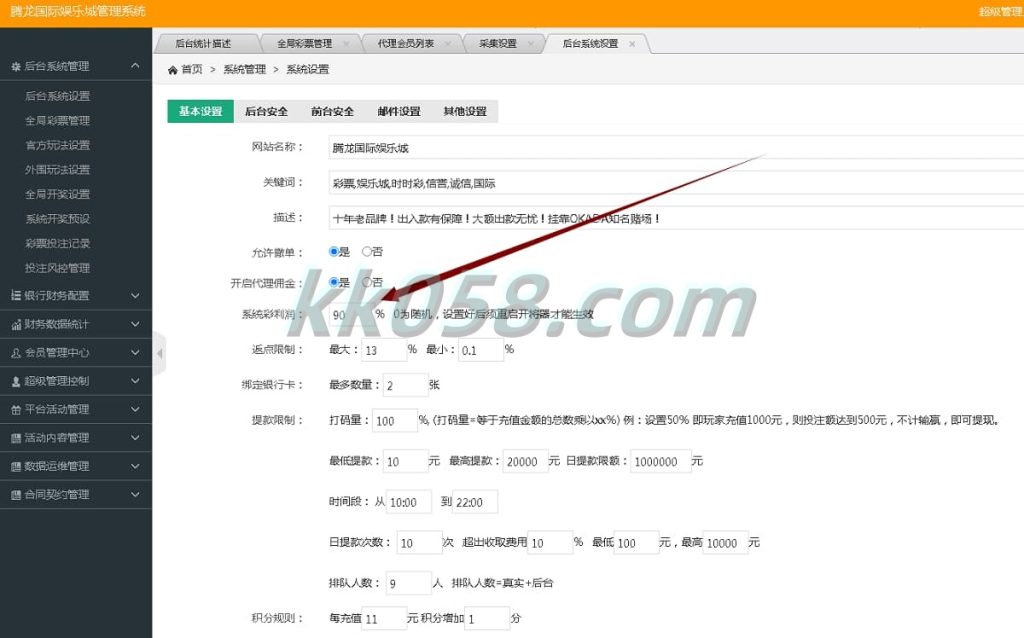Click the bar chart icon beside 财务数据统计
This screenshot has height=638, width=1024.
click(x=16, y=324)
